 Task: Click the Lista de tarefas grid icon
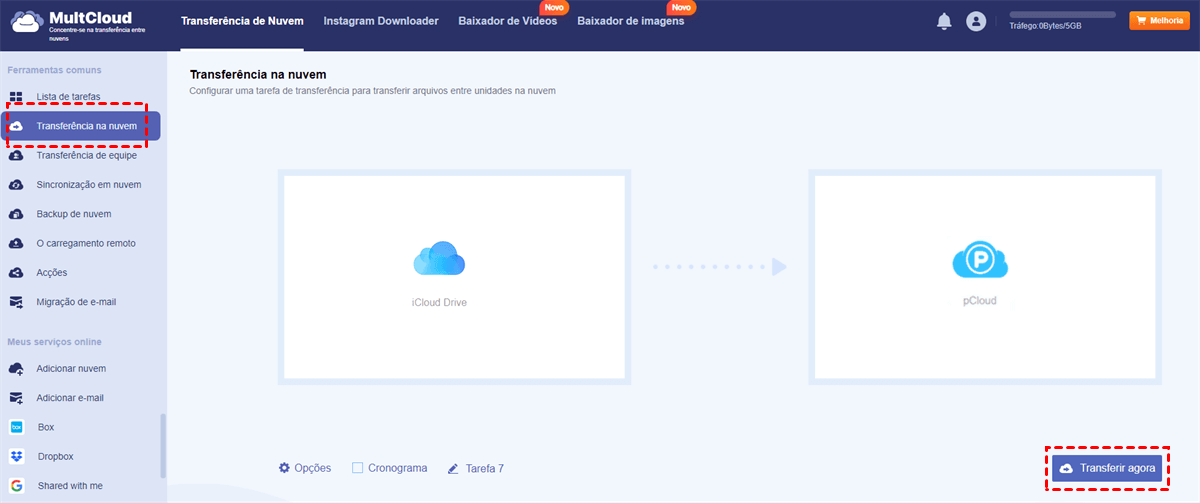pos(16,97)
